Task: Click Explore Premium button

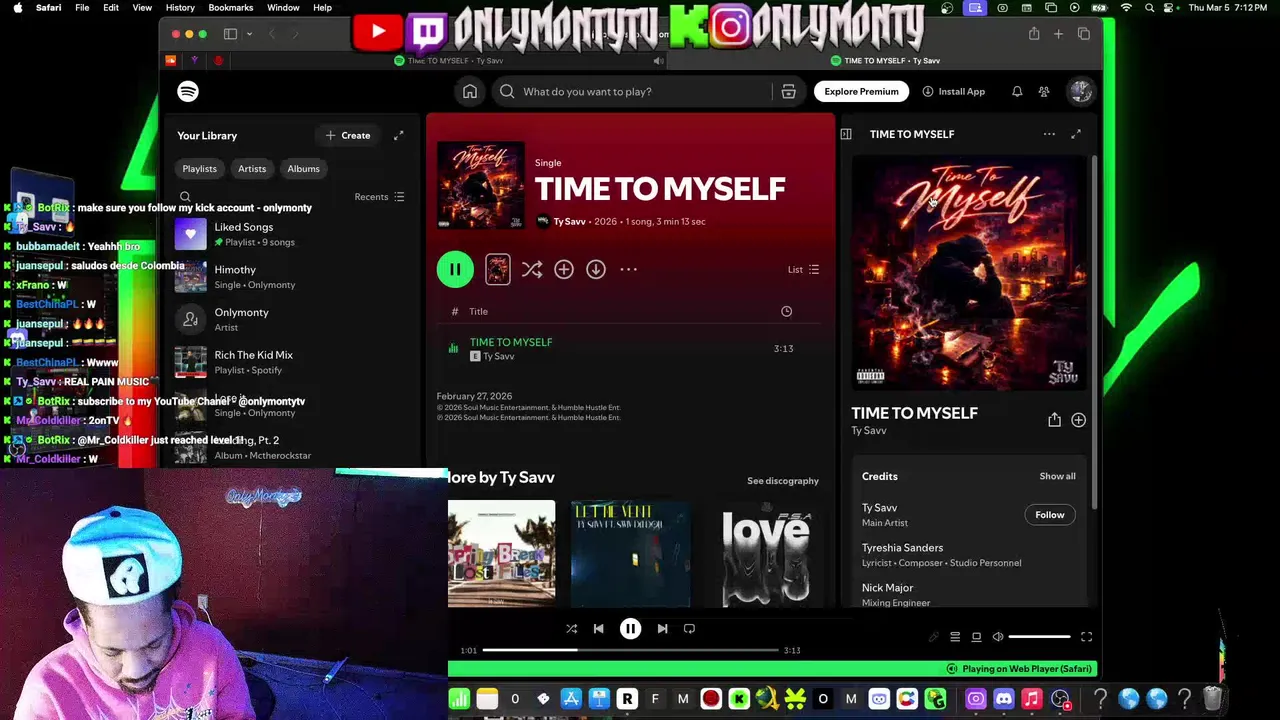Action: point(861,91)
